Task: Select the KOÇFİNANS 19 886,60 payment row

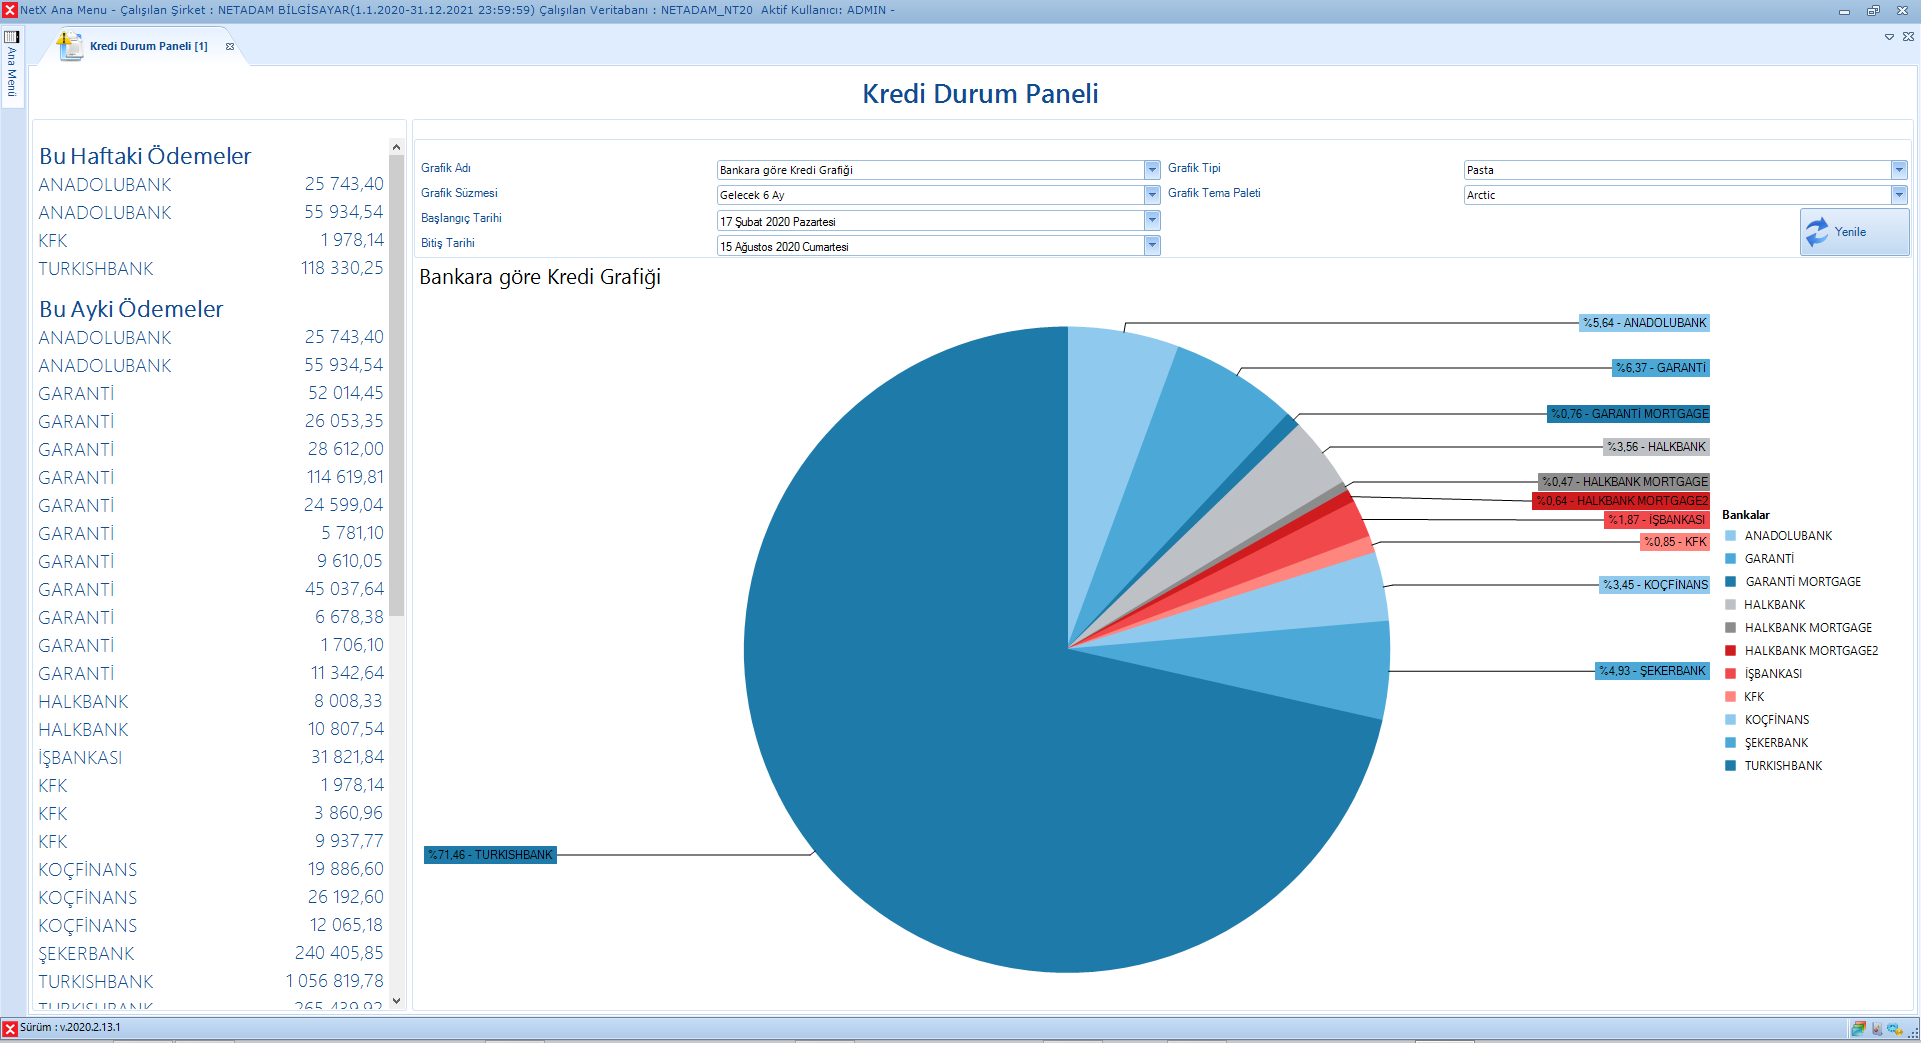Action: 211,870
